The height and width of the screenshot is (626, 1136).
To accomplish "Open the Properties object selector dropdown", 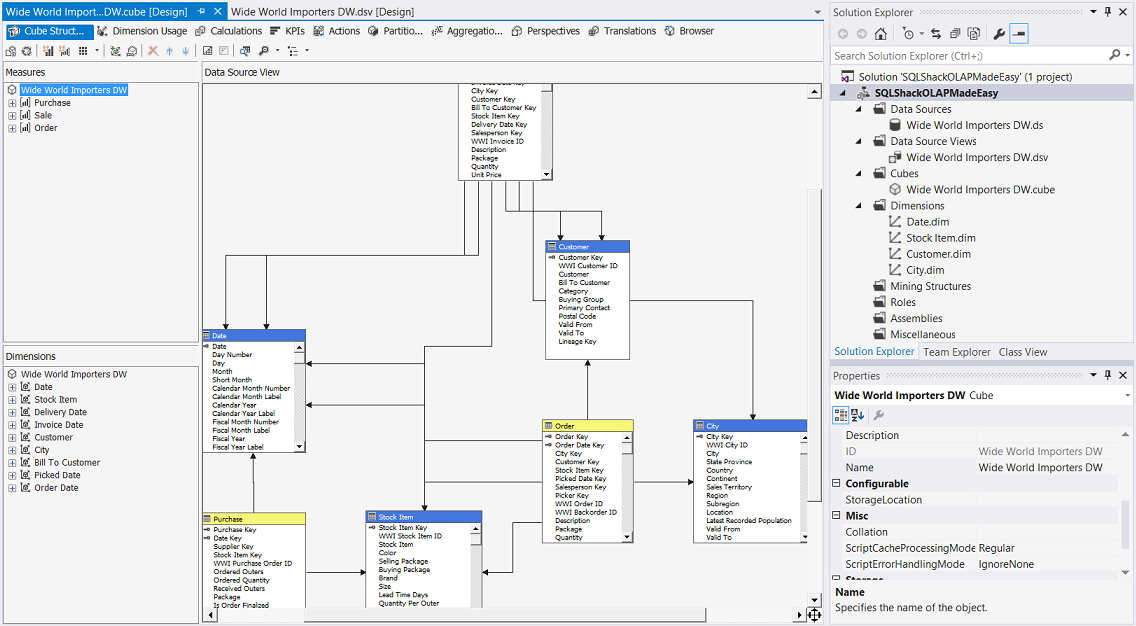I will (1127, 396).
